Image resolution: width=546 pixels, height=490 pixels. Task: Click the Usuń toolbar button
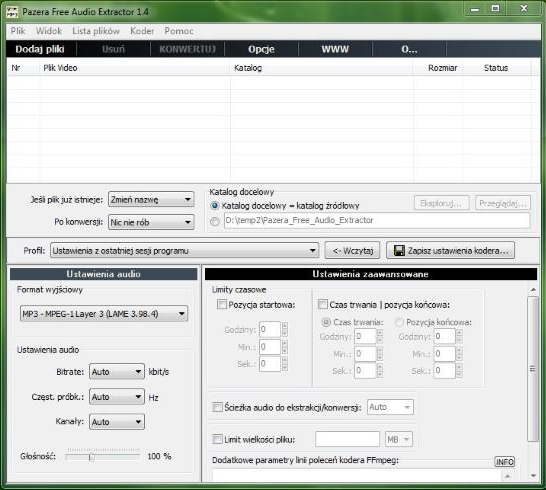pos(113,49)
